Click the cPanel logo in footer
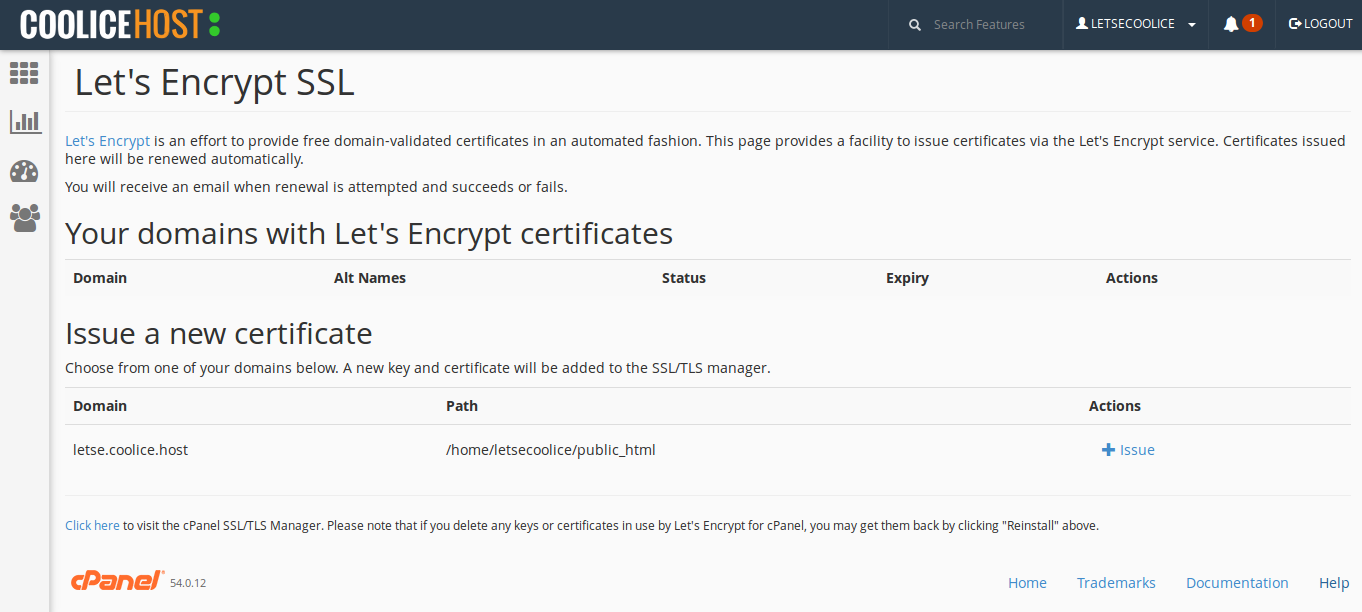 click(x=117, y=581)
